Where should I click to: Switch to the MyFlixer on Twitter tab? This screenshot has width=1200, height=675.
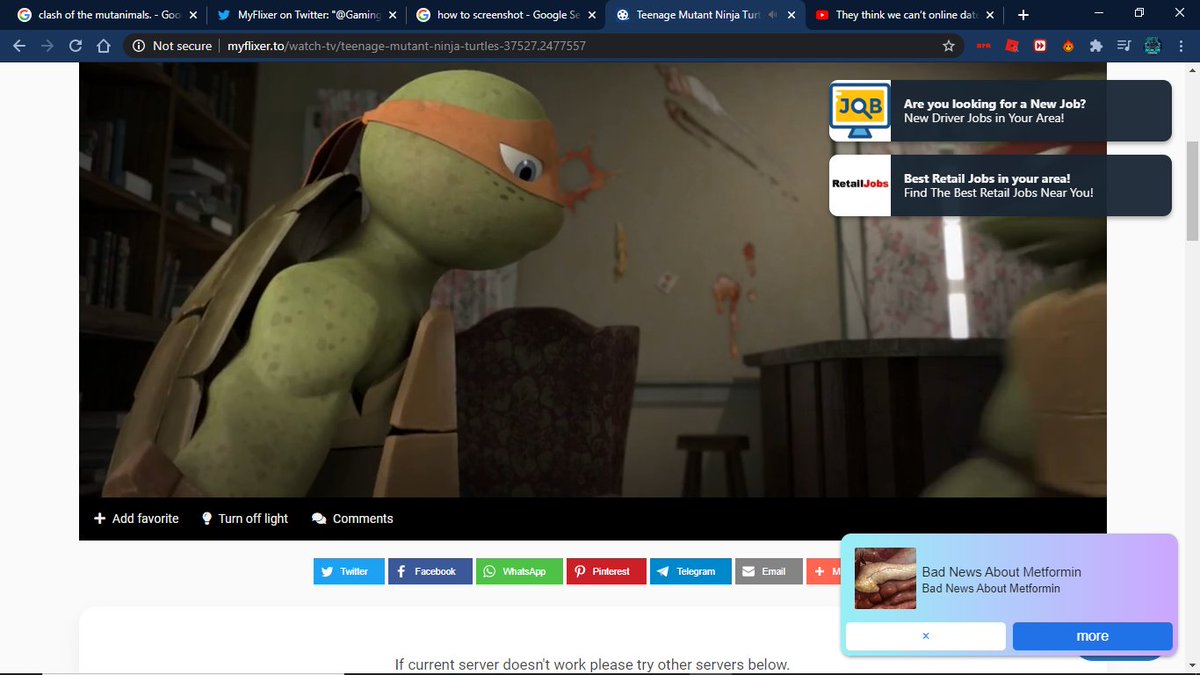click(306, 15)
